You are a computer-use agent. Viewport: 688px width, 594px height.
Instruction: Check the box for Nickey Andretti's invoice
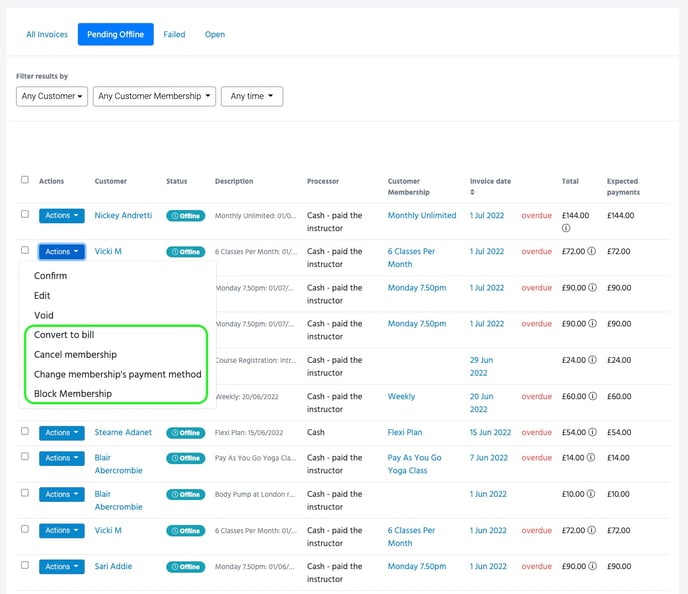coord(25,215)
